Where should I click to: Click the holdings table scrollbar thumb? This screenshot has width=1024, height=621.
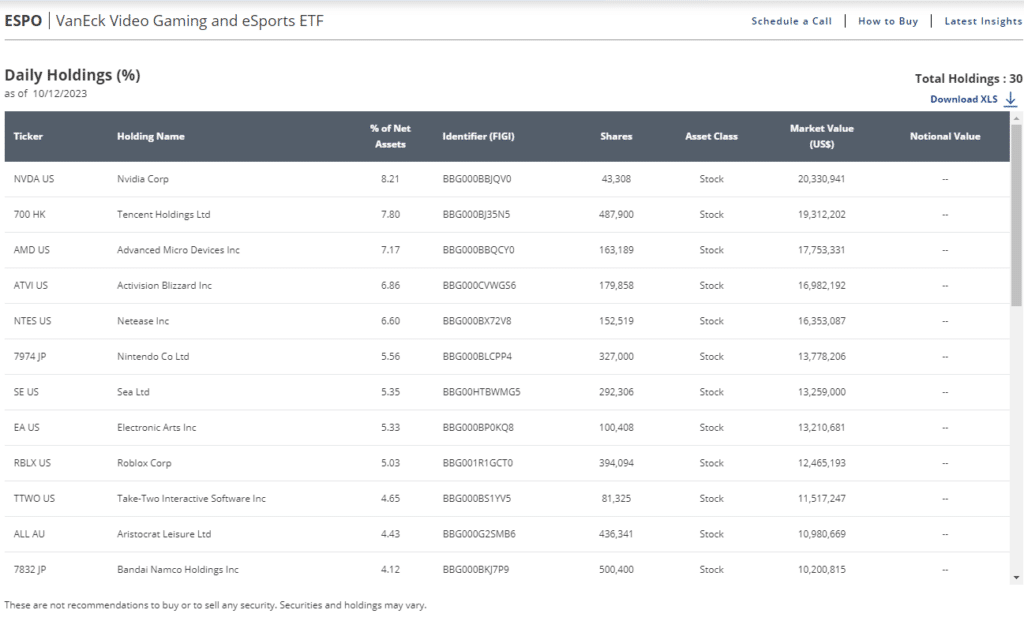coord(1016,214)
